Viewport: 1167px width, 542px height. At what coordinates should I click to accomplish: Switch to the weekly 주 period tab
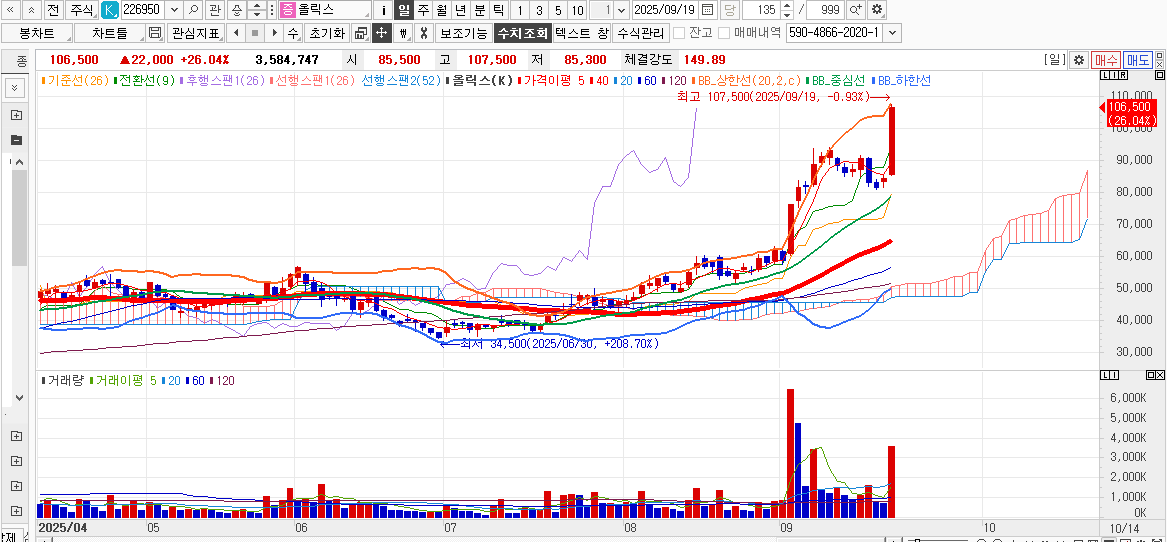[423, 10]
